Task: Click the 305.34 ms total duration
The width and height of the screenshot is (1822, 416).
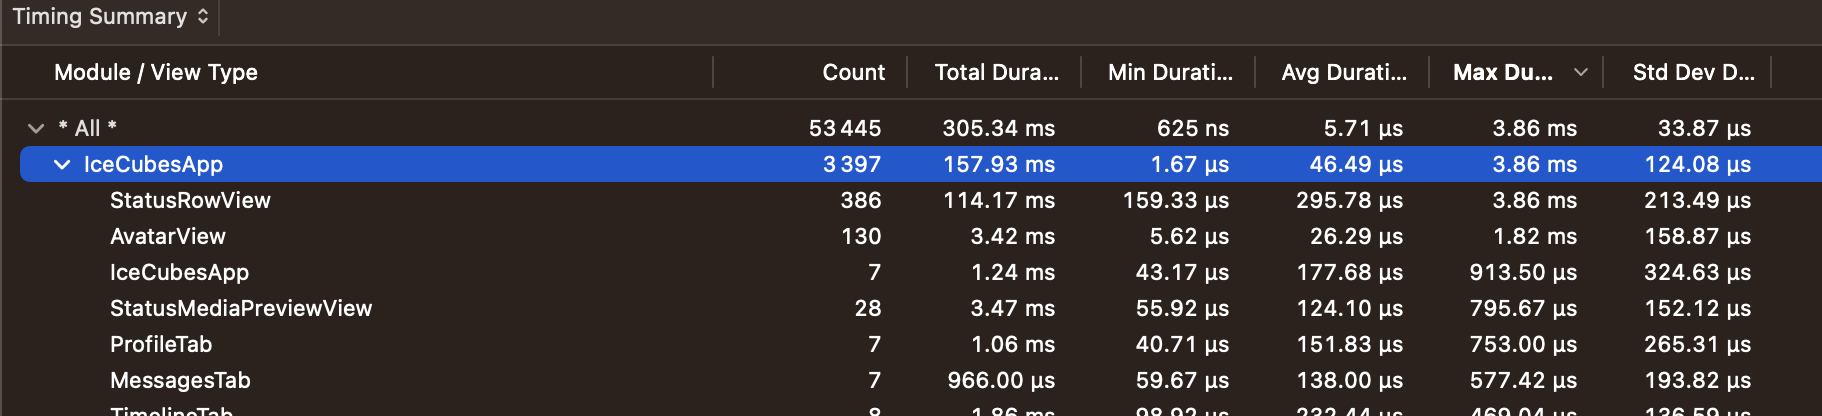Action: (998, 128)
